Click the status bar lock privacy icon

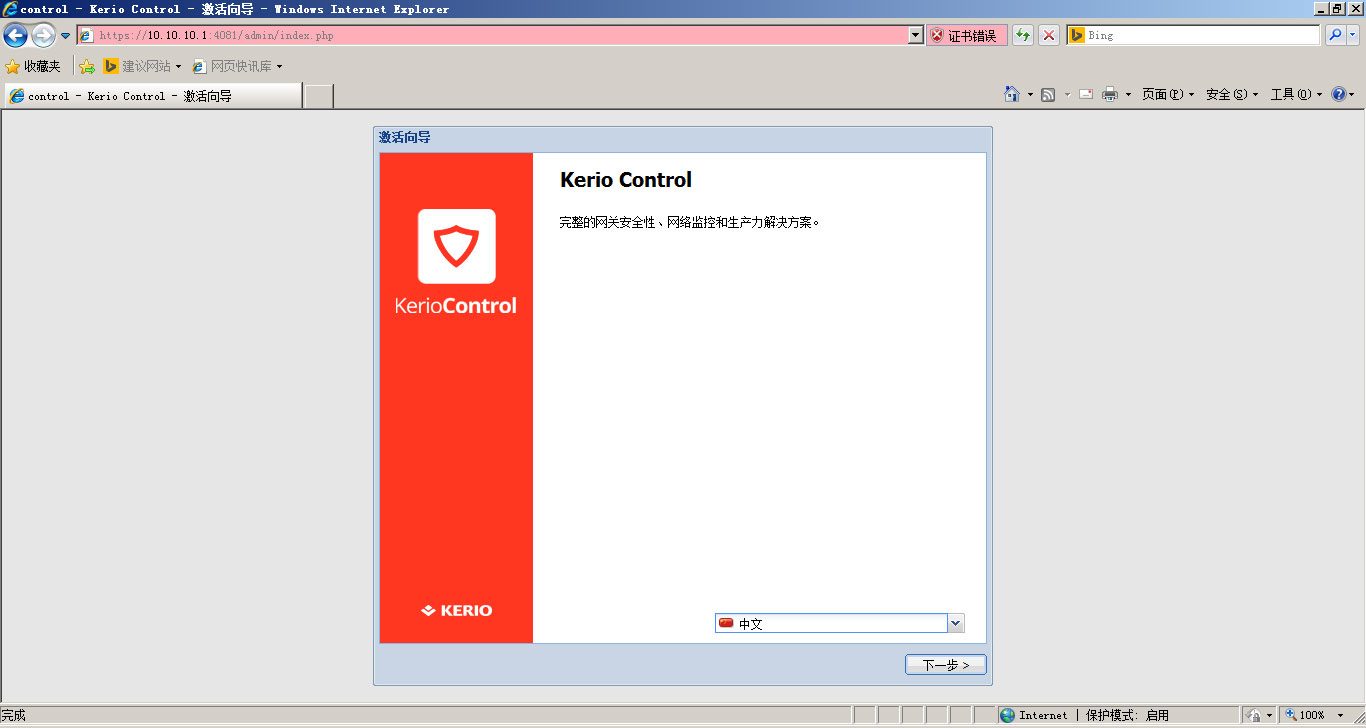[x=1254, y=715]
